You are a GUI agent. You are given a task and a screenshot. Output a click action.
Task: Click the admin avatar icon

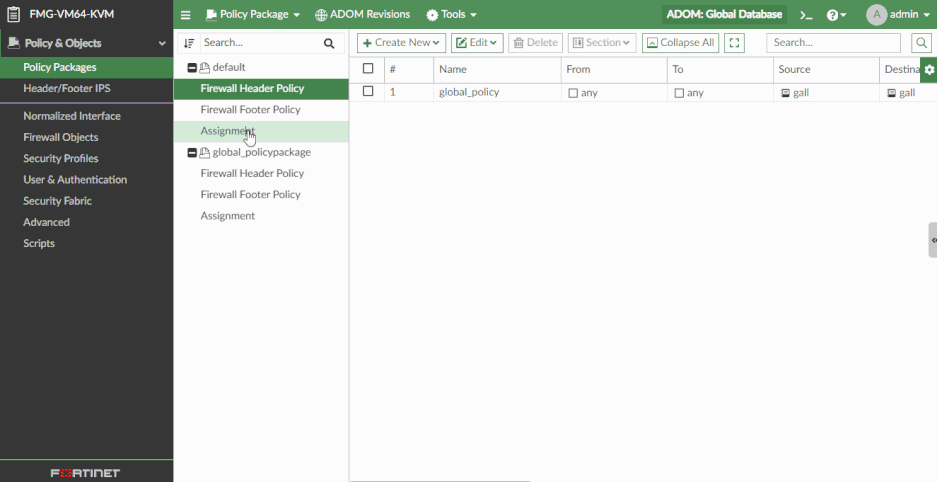click(876, 15)
